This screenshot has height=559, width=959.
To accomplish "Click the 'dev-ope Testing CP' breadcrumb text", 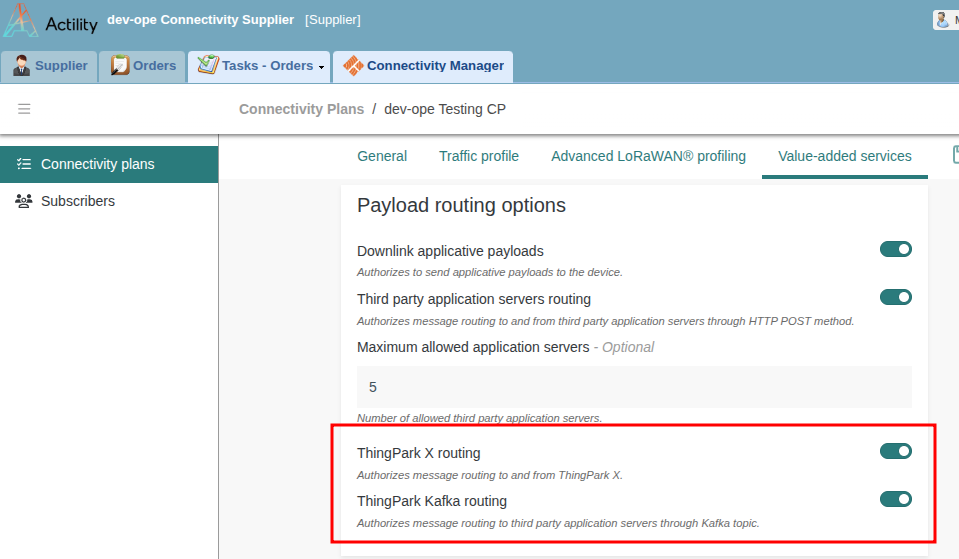I will [445, 109].
